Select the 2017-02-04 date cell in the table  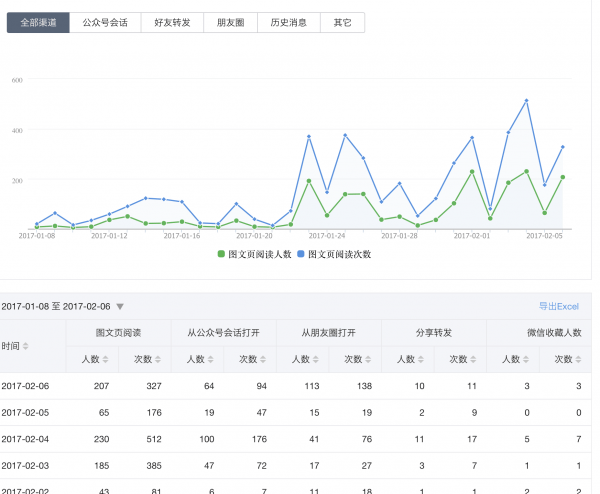(x=25, y=439)
